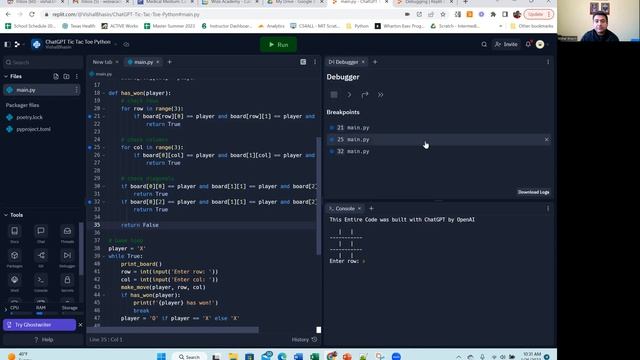
Task: Open the Files section options menu
Action: (76, 76)
